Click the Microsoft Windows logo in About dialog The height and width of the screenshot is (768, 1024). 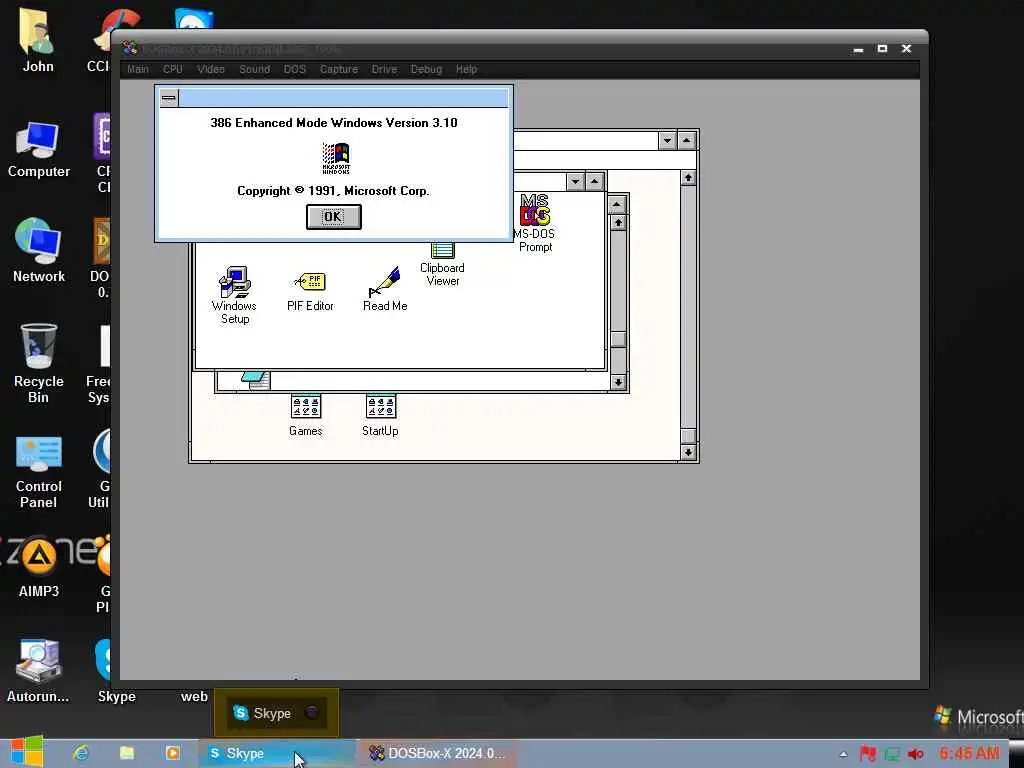point(336,158)
